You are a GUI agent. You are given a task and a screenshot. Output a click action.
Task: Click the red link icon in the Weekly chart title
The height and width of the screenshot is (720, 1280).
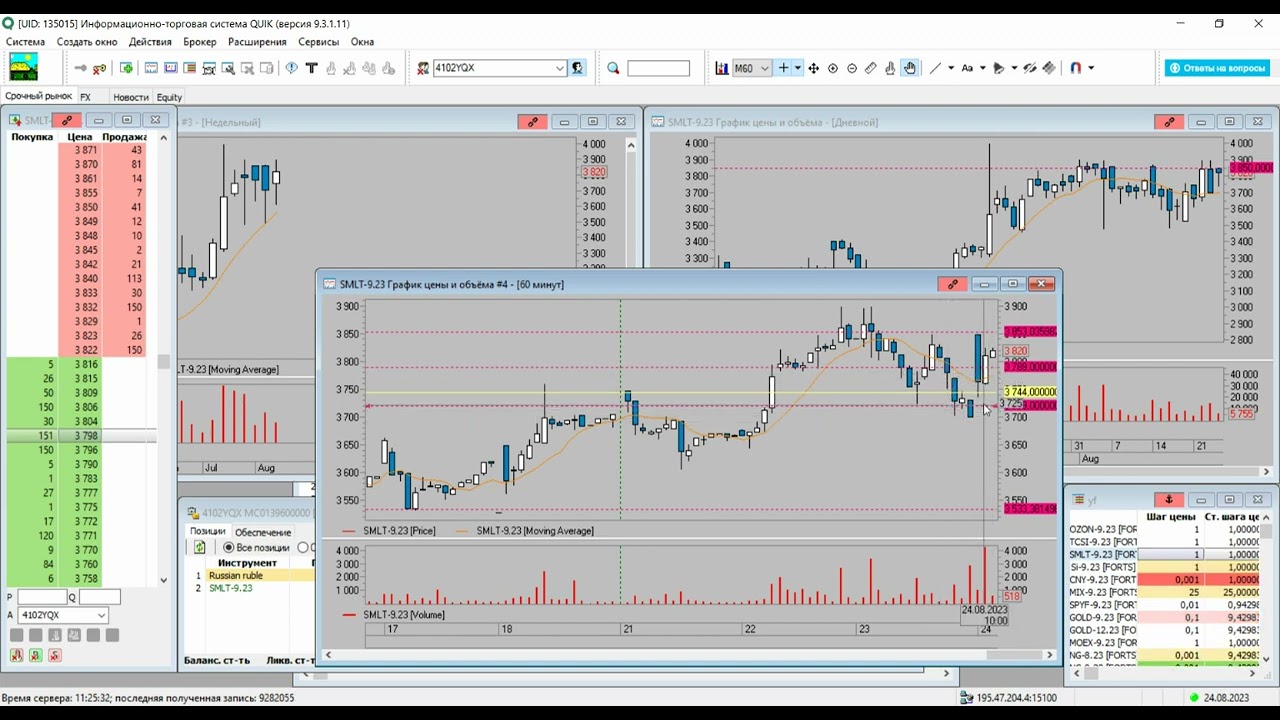[532, 122]
